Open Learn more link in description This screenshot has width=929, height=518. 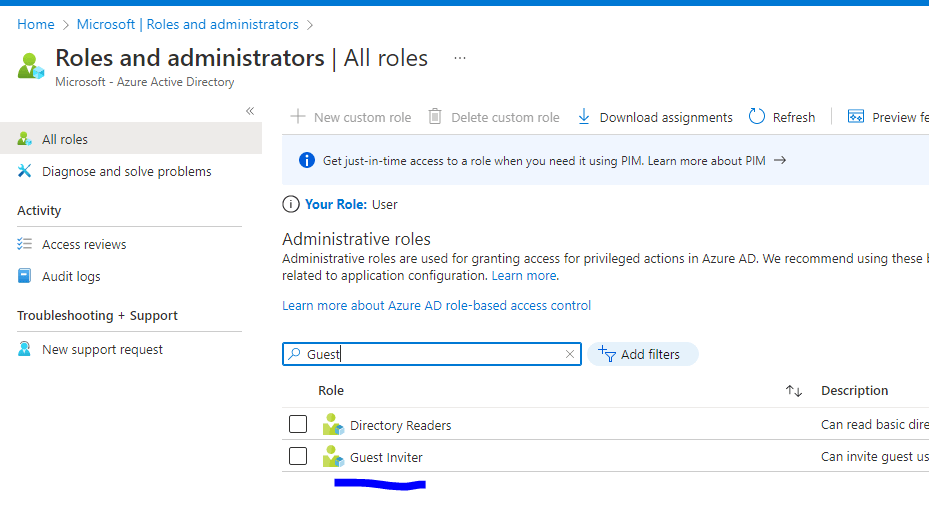524,276
